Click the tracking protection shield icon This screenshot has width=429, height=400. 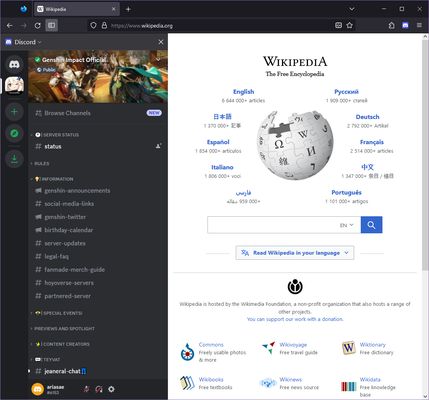[93, 25]
